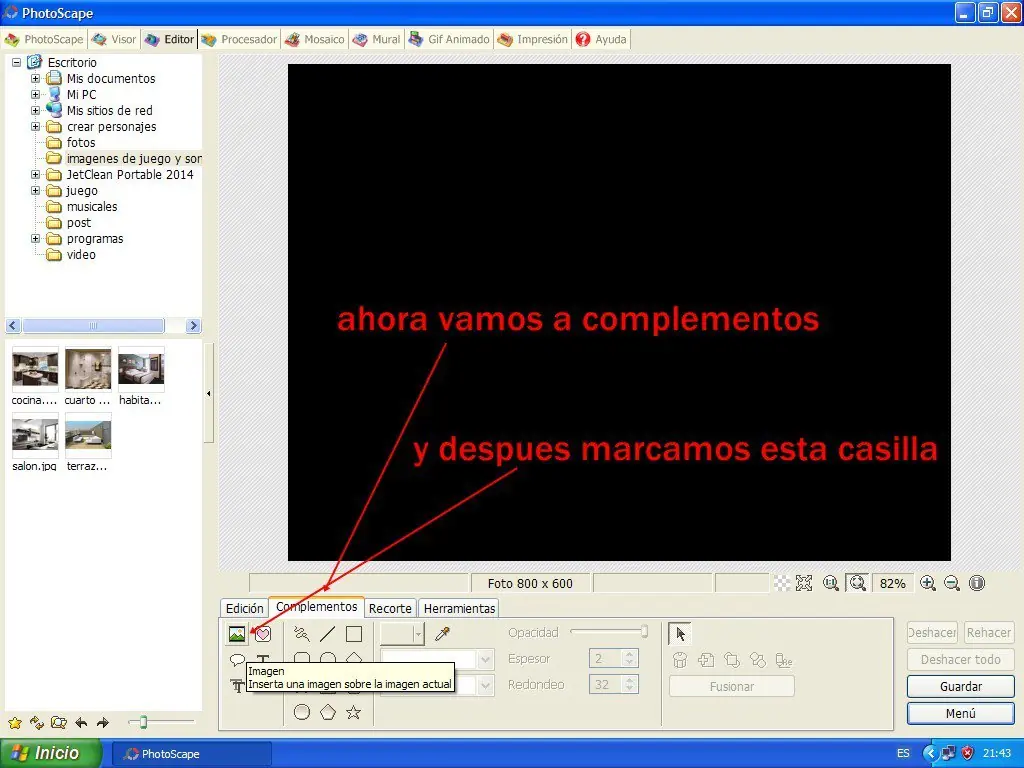Select the filled circle shape tool
The width and height of the screenshot is (1024, 768).
301,712
